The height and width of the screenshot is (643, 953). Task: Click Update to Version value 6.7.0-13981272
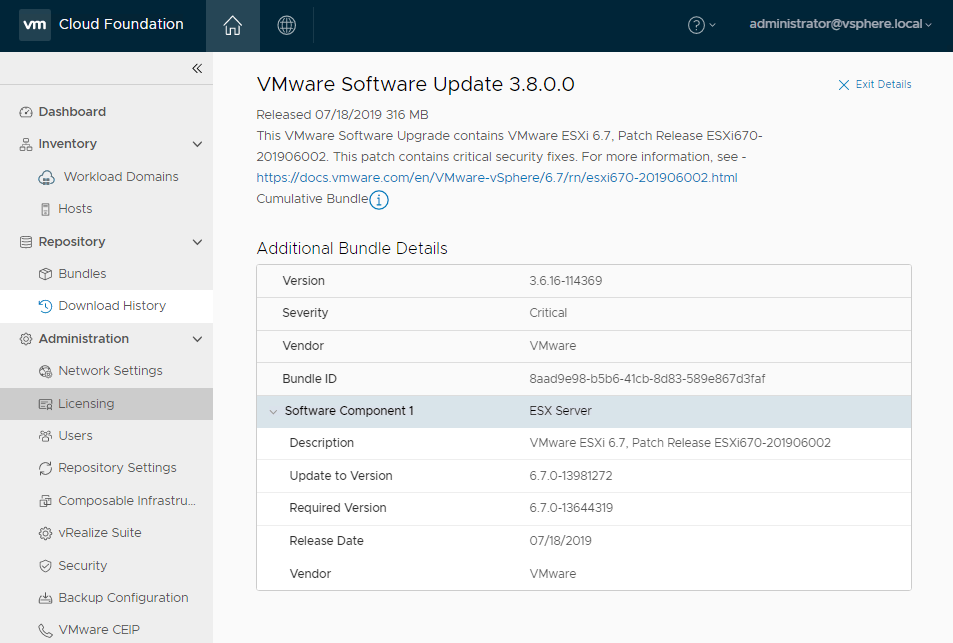tap(571, 476)
